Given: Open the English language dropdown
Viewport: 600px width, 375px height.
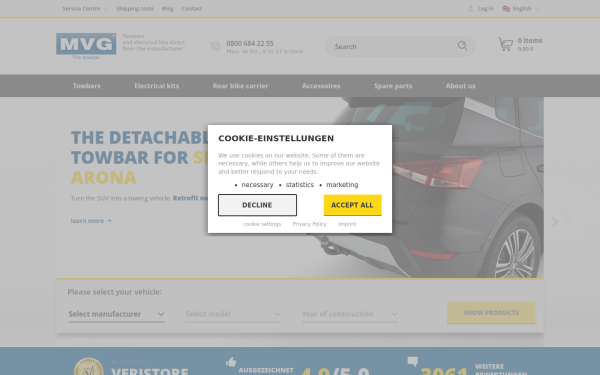Looking at the screenshot, I should click(521, 8).
